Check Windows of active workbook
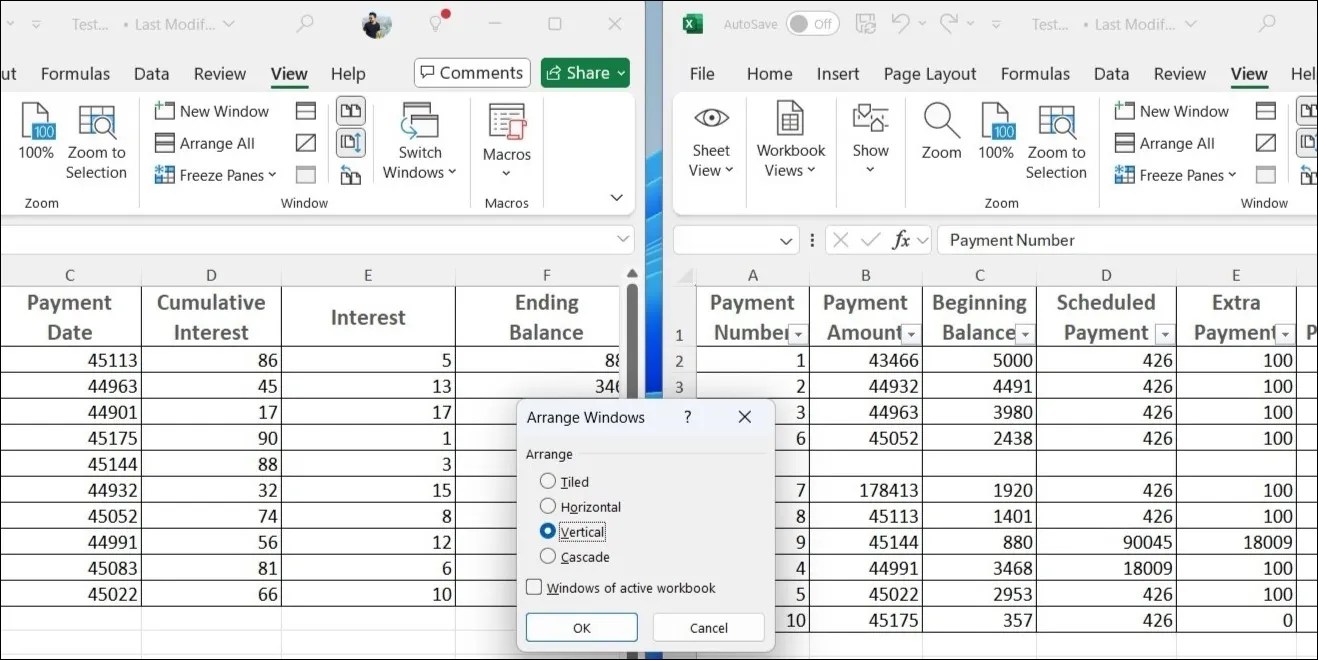Viewport: 1318px width, 660px height. [533, 588]
